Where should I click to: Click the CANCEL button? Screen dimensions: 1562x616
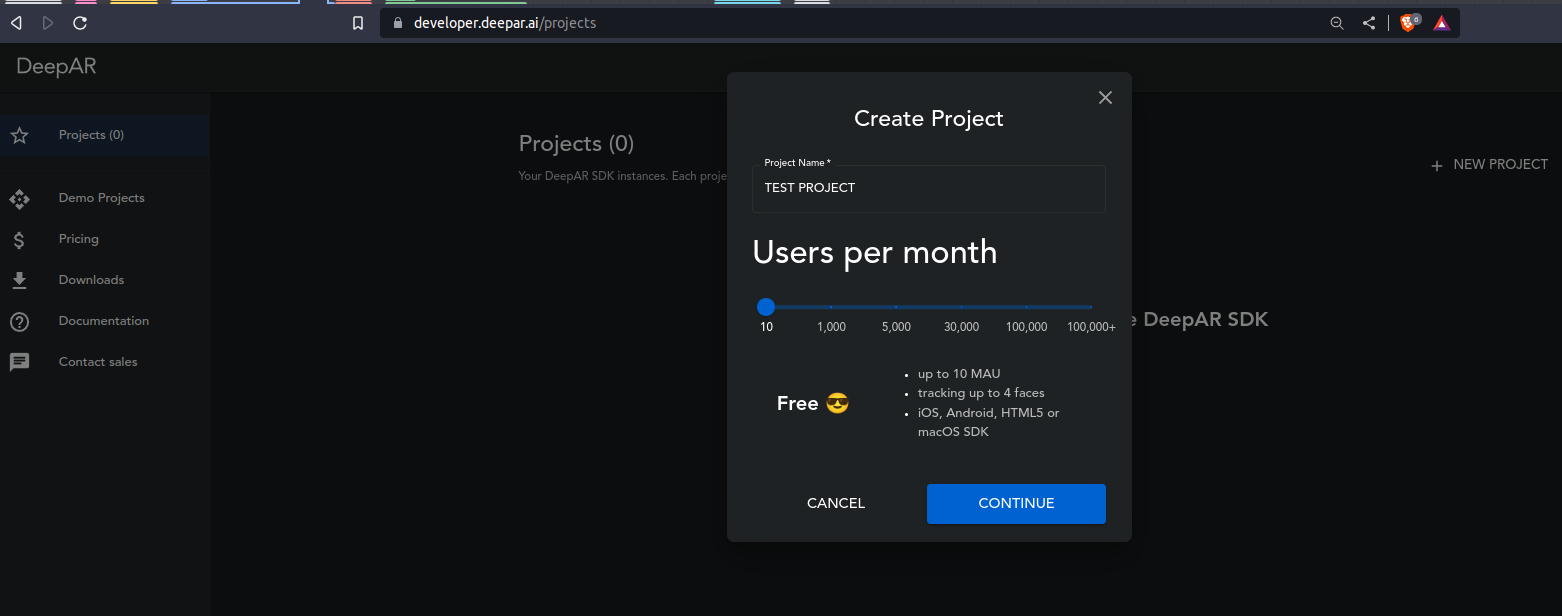click(836, 503)
